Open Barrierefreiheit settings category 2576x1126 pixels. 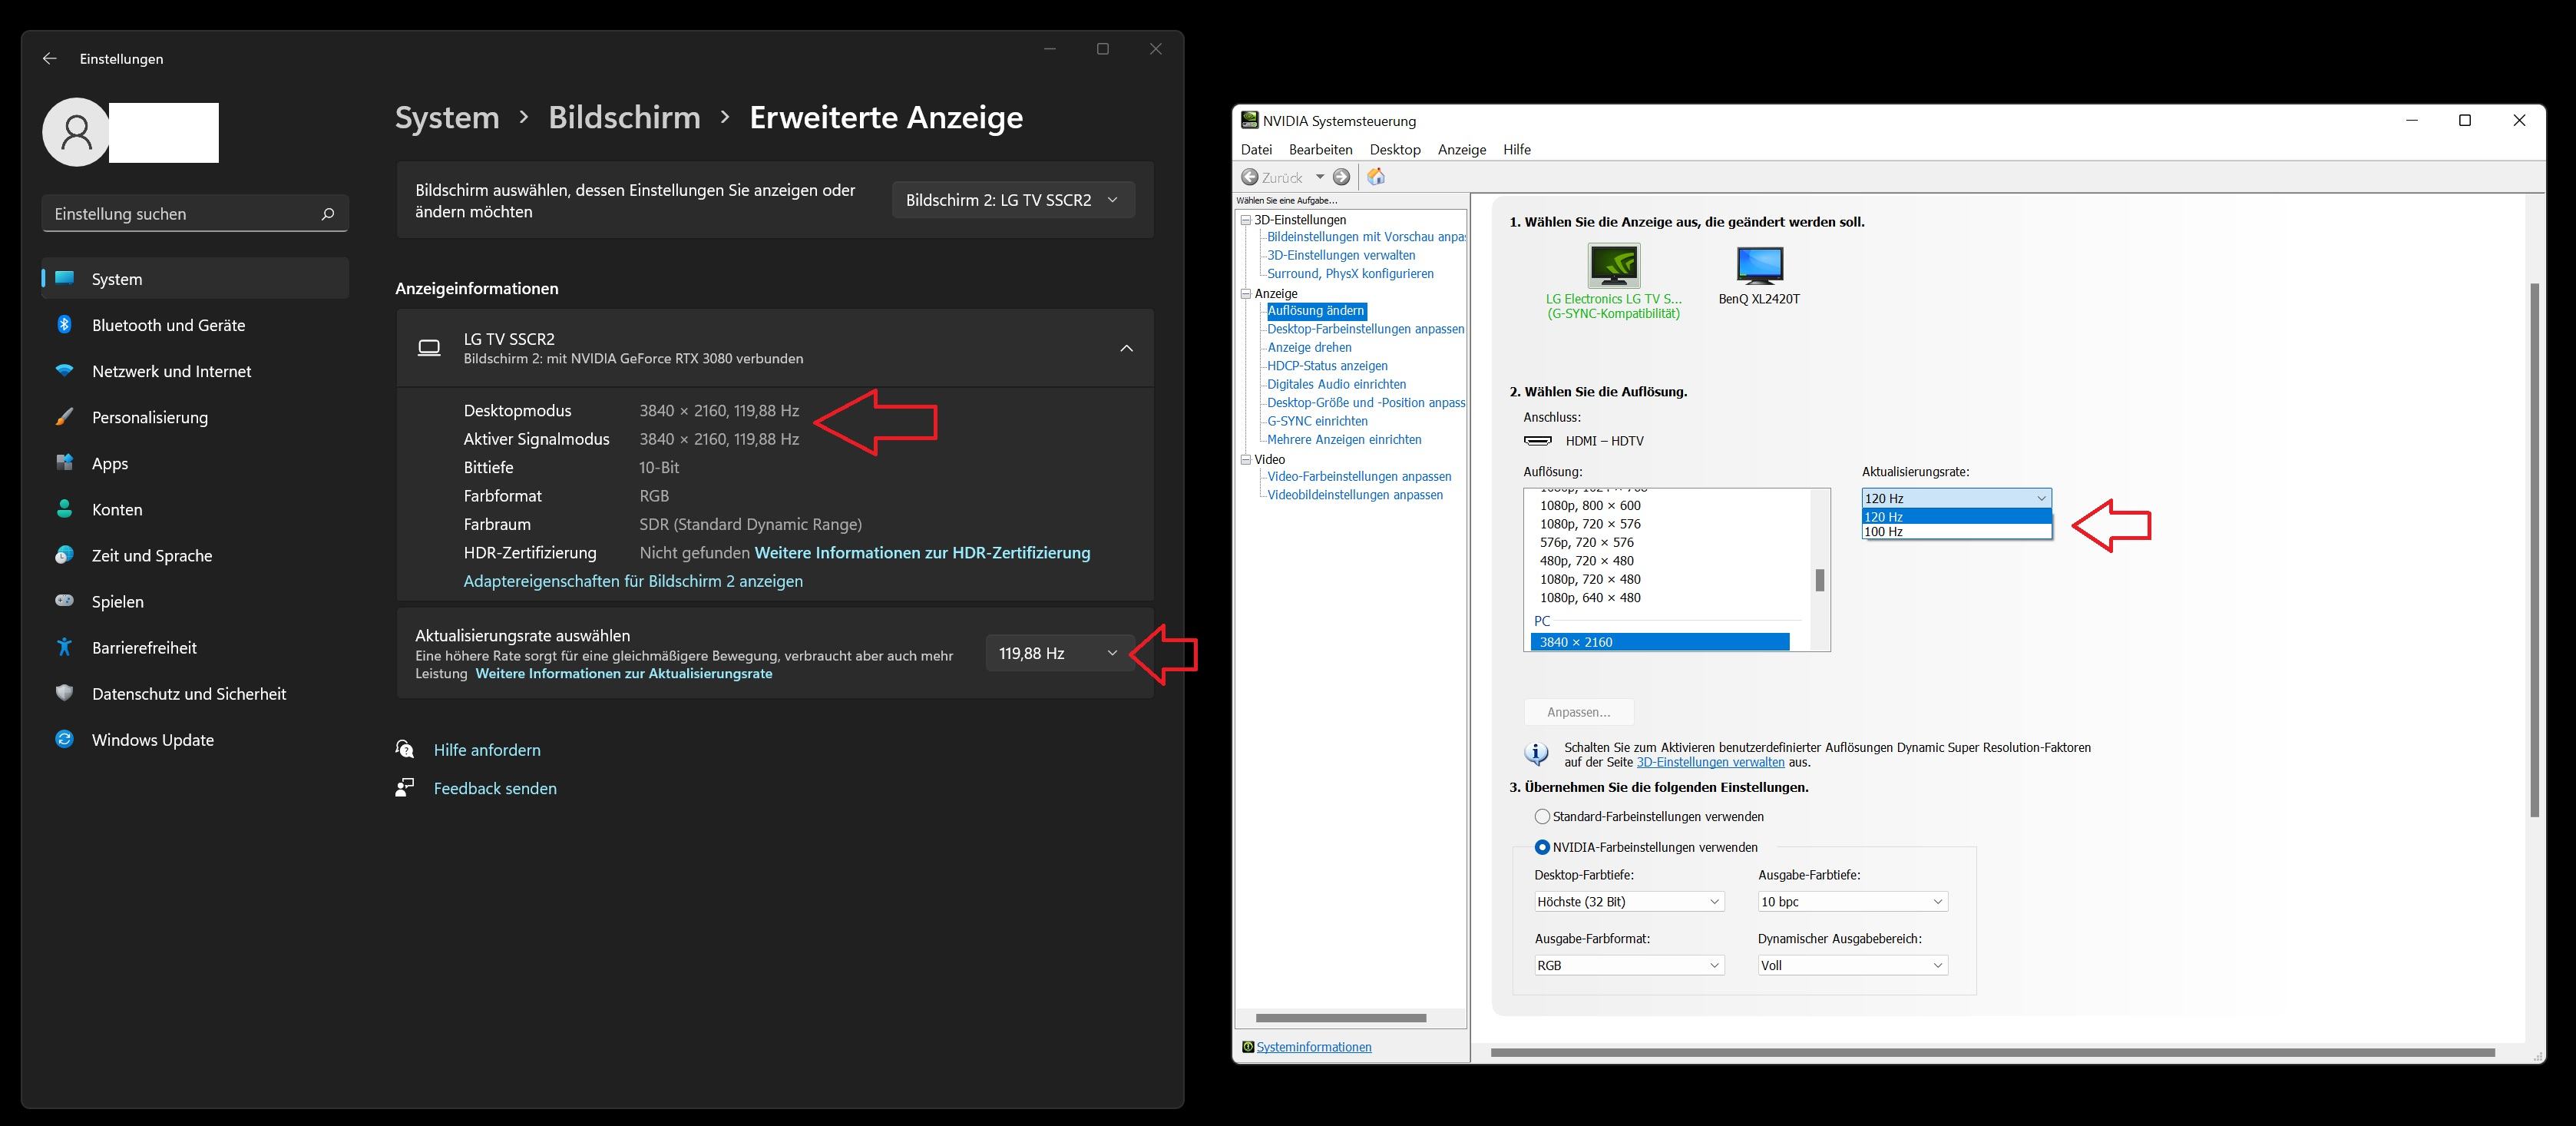(x=195, y=647)
